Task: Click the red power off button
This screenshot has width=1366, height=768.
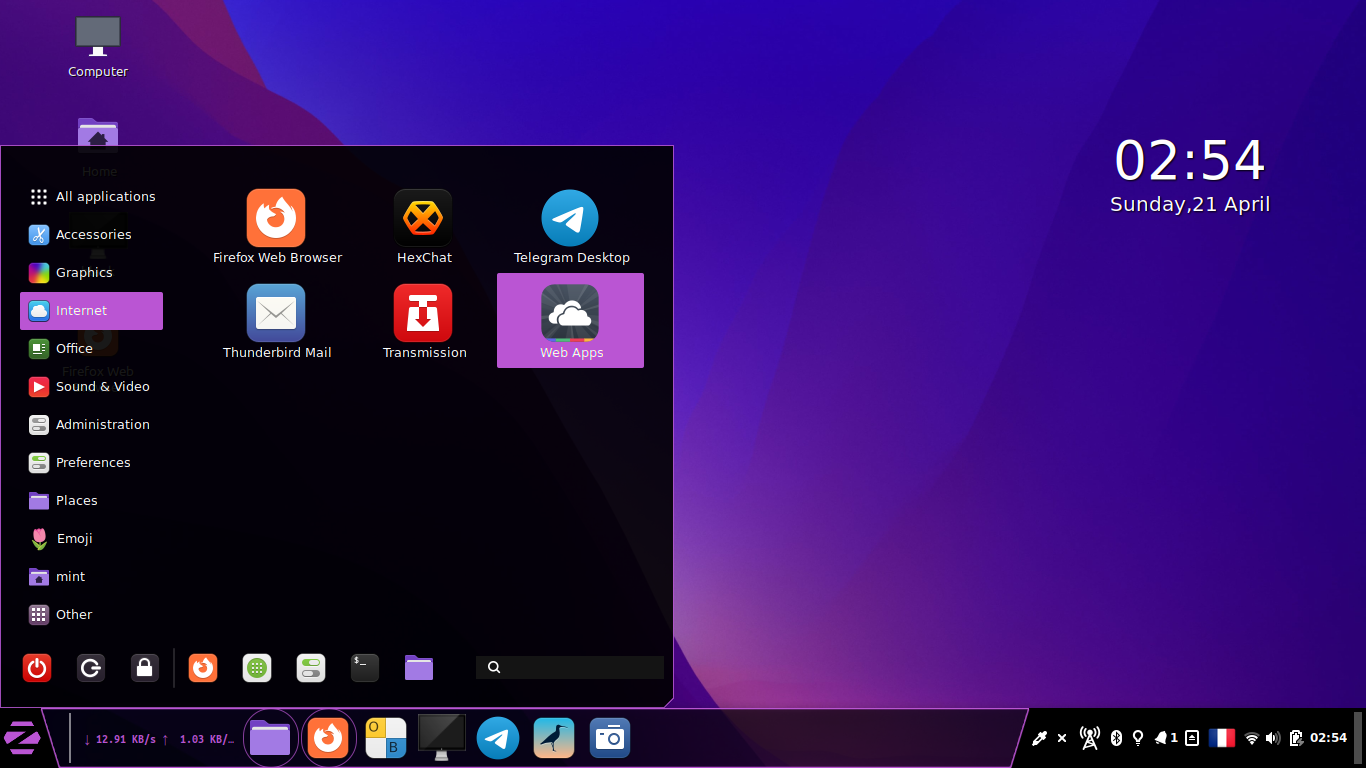Action: pos(37,668)
